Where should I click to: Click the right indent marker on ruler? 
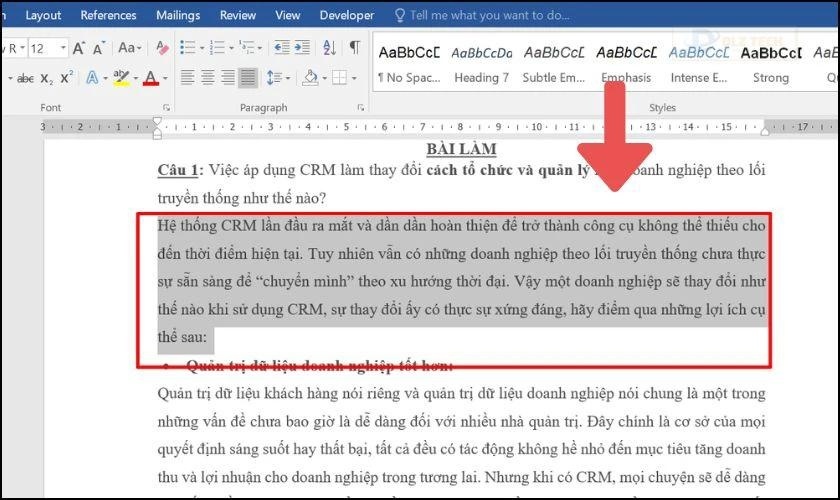tap(765, 130)
